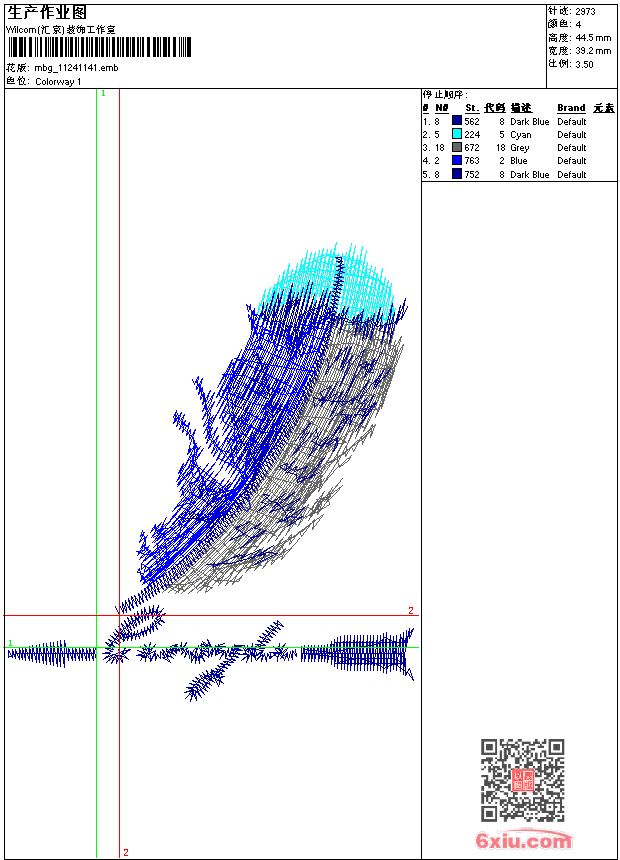The width and height of the screenshot is (620, 860).
Task: Click the Brand column header
Action: 571,108
